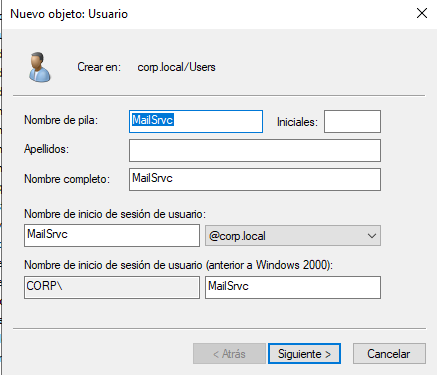This screenshot has width=437, height=375.
Task: Click the user avatar icon
Action: [40, 67]
